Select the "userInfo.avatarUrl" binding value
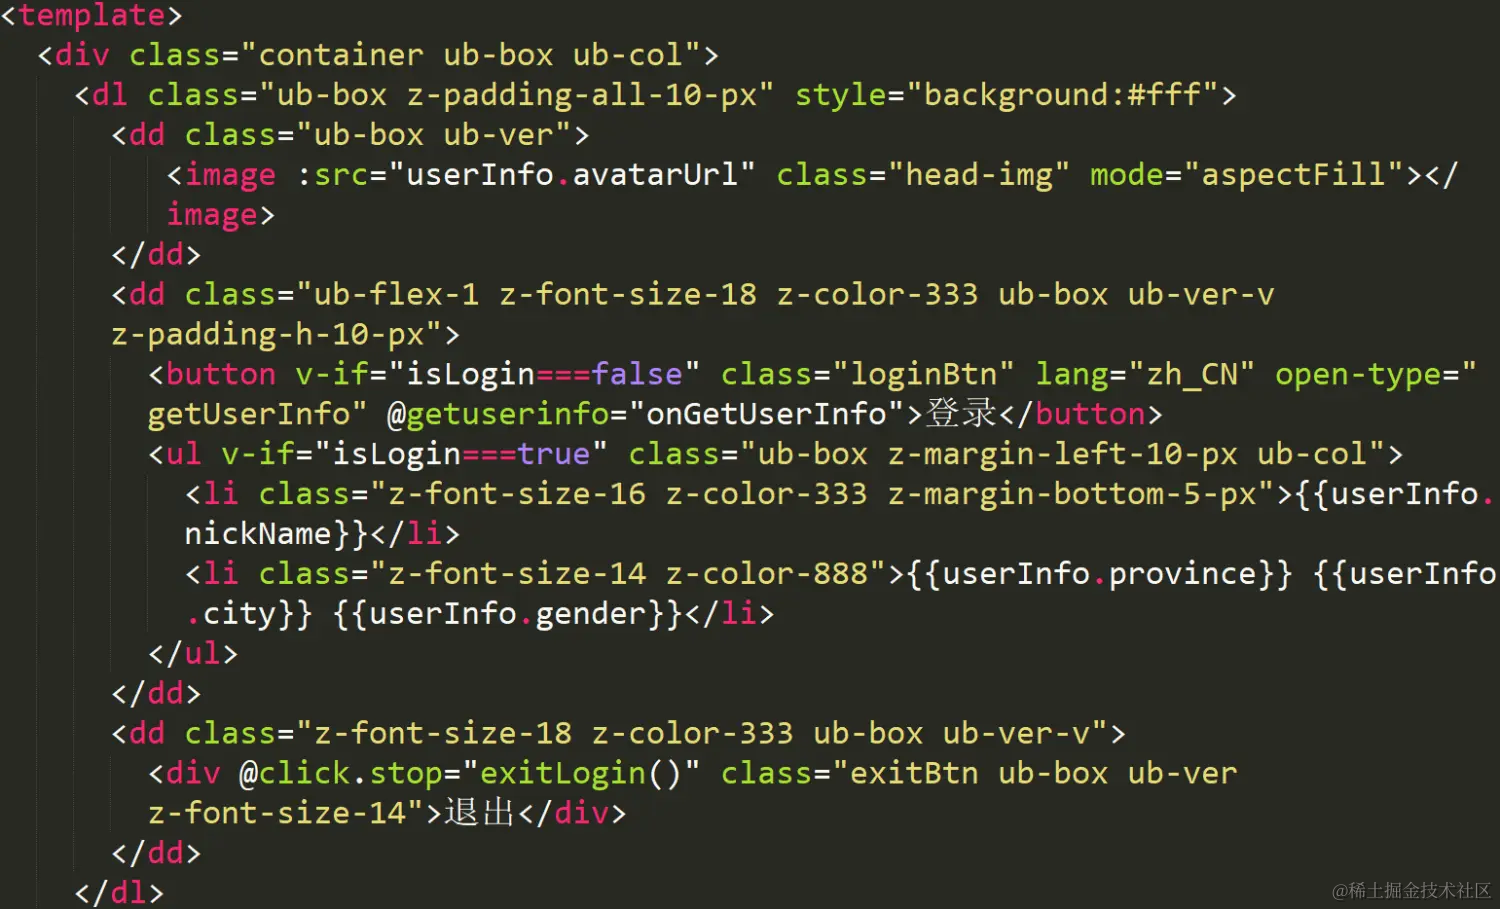This screenshot has width=1500, height=909. 572,174
